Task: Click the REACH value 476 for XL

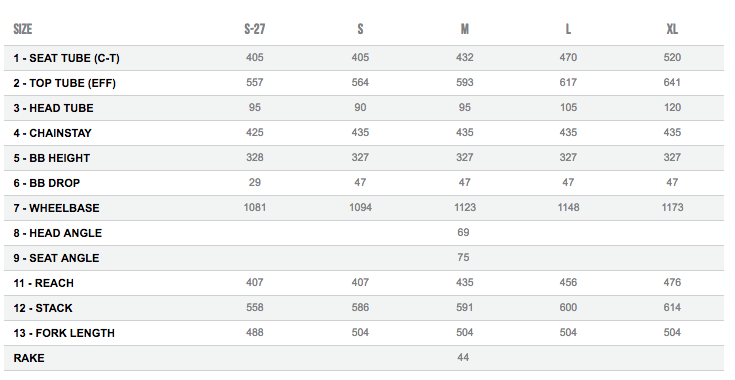Action: coord(672,282)
